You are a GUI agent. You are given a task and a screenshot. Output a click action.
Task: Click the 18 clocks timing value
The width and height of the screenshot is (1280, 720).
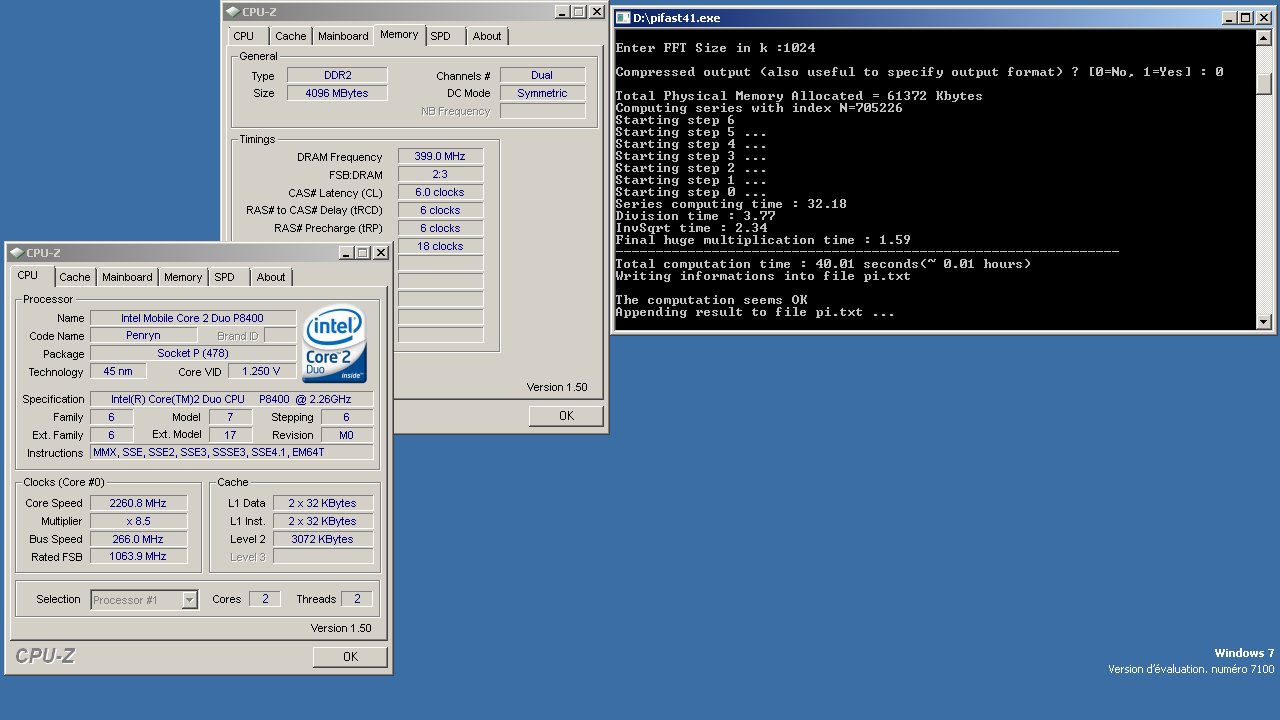(440, 246)
